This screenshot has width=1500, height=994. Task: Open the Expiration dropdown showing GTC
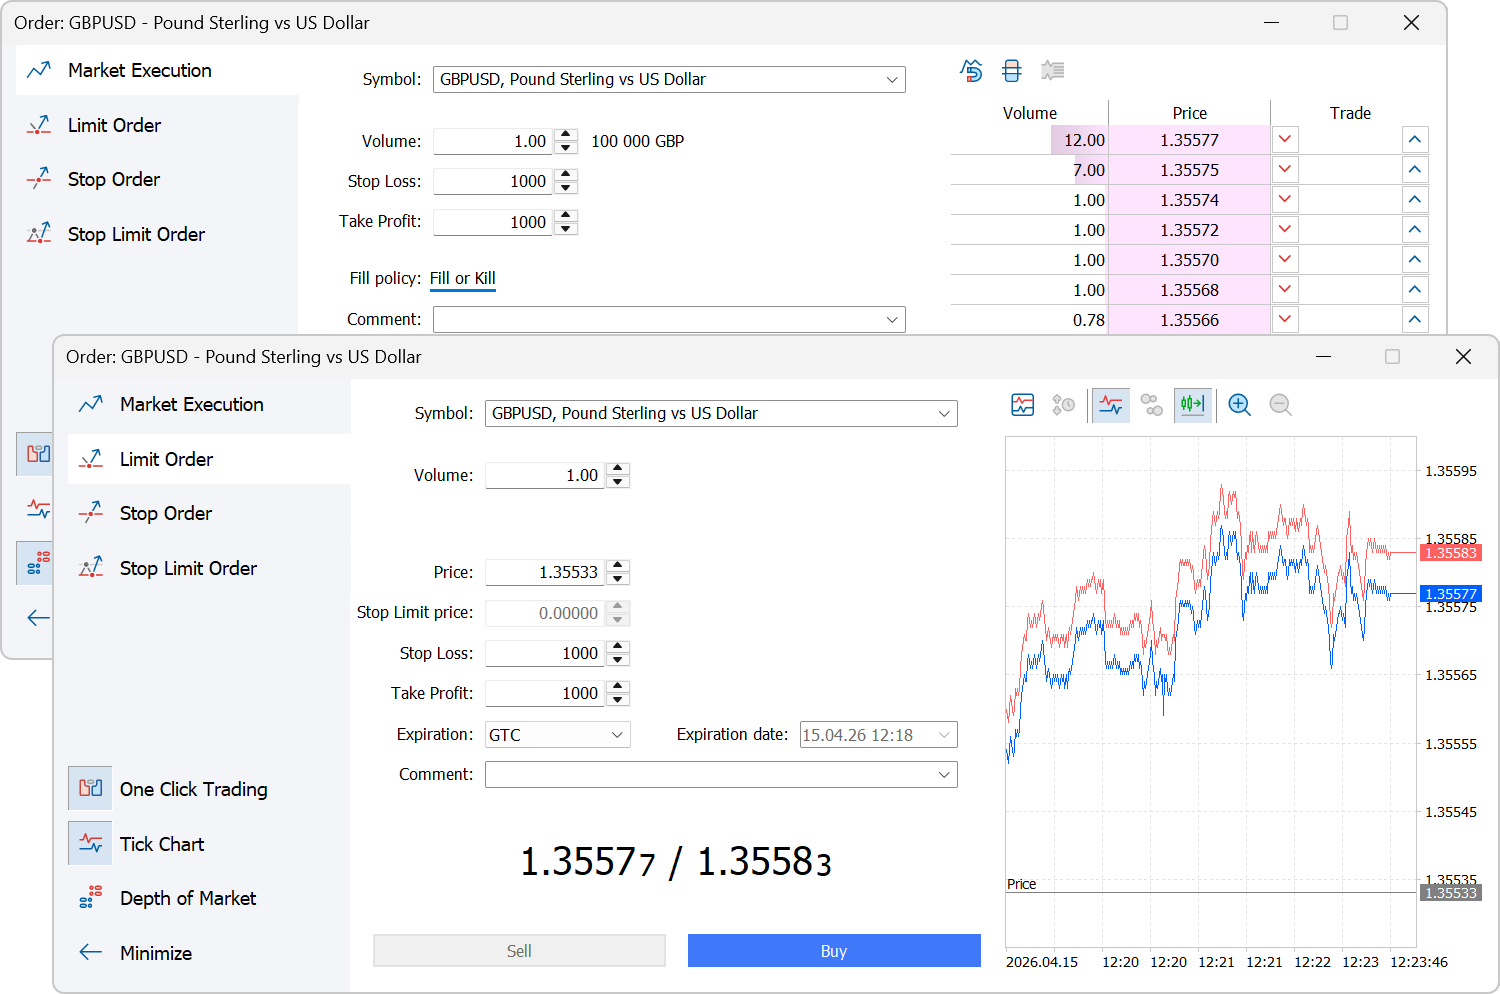click(x=556, y=734)
